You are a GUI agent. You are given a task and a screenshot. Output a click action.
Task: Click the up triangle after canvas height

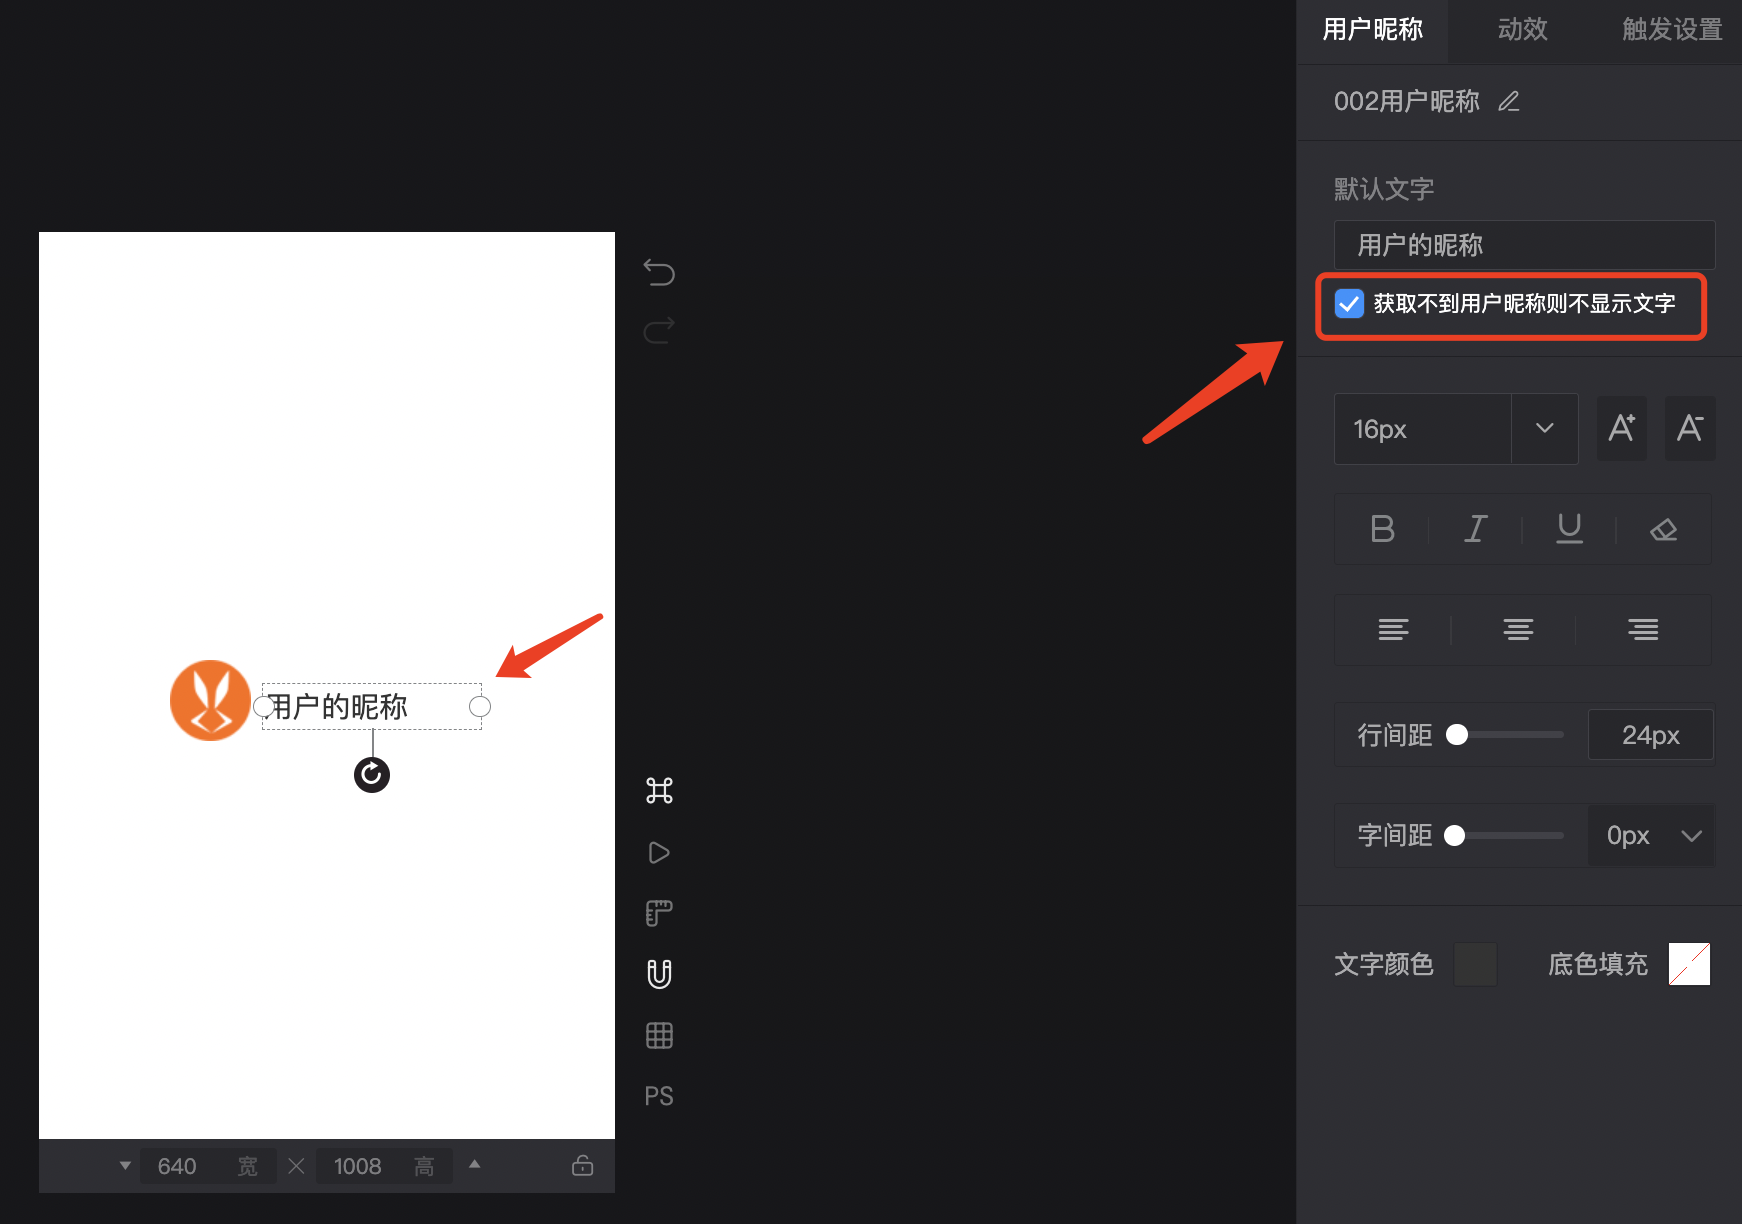[x=475, y=1164]
